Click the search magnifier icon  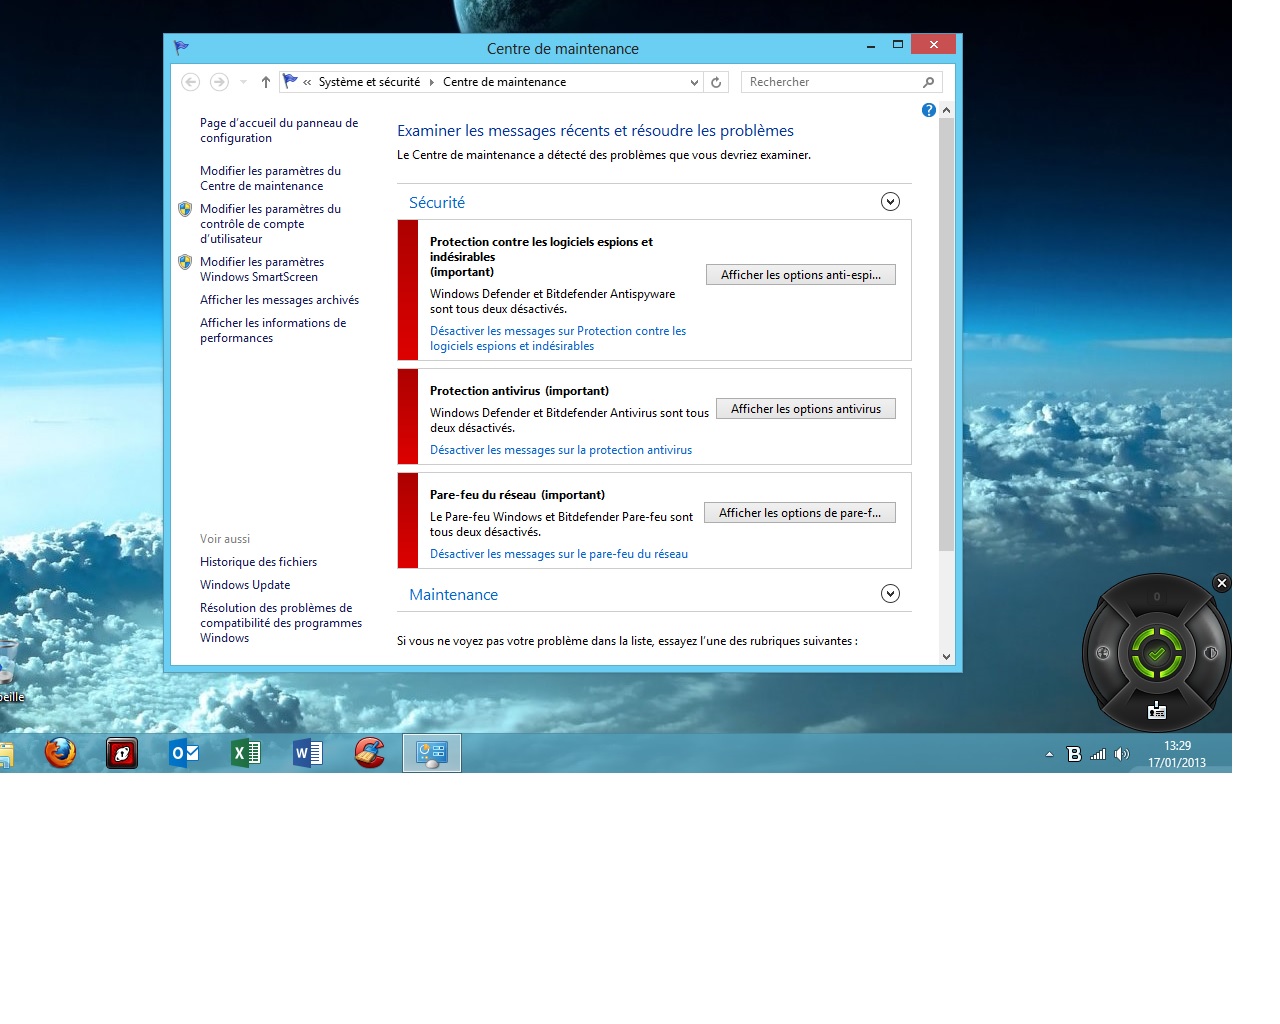tap(928, 82)
